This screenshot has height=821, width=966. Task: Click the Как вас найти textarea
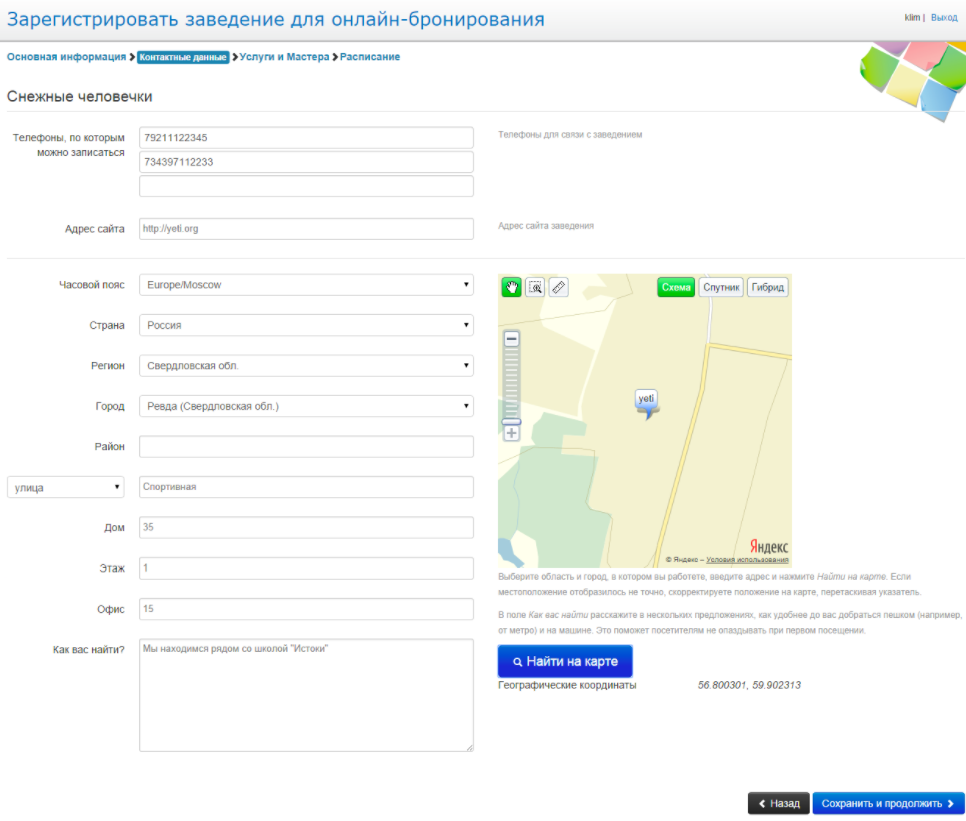[306, 695]
